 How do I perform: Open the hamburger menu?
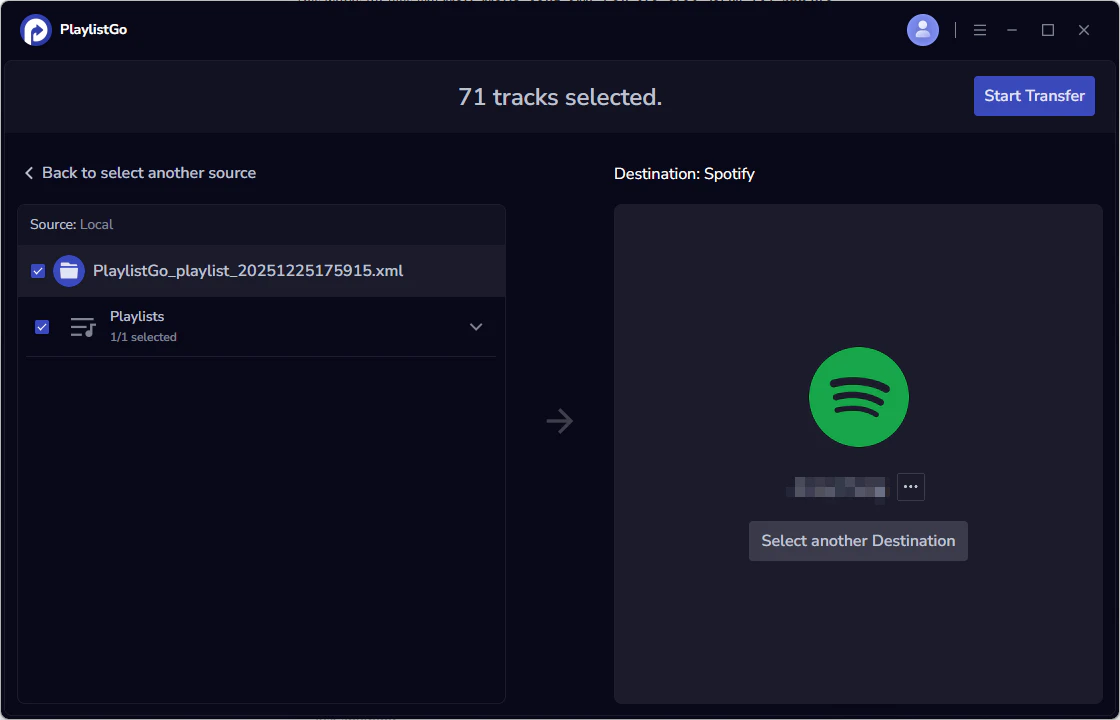[980, 30]
